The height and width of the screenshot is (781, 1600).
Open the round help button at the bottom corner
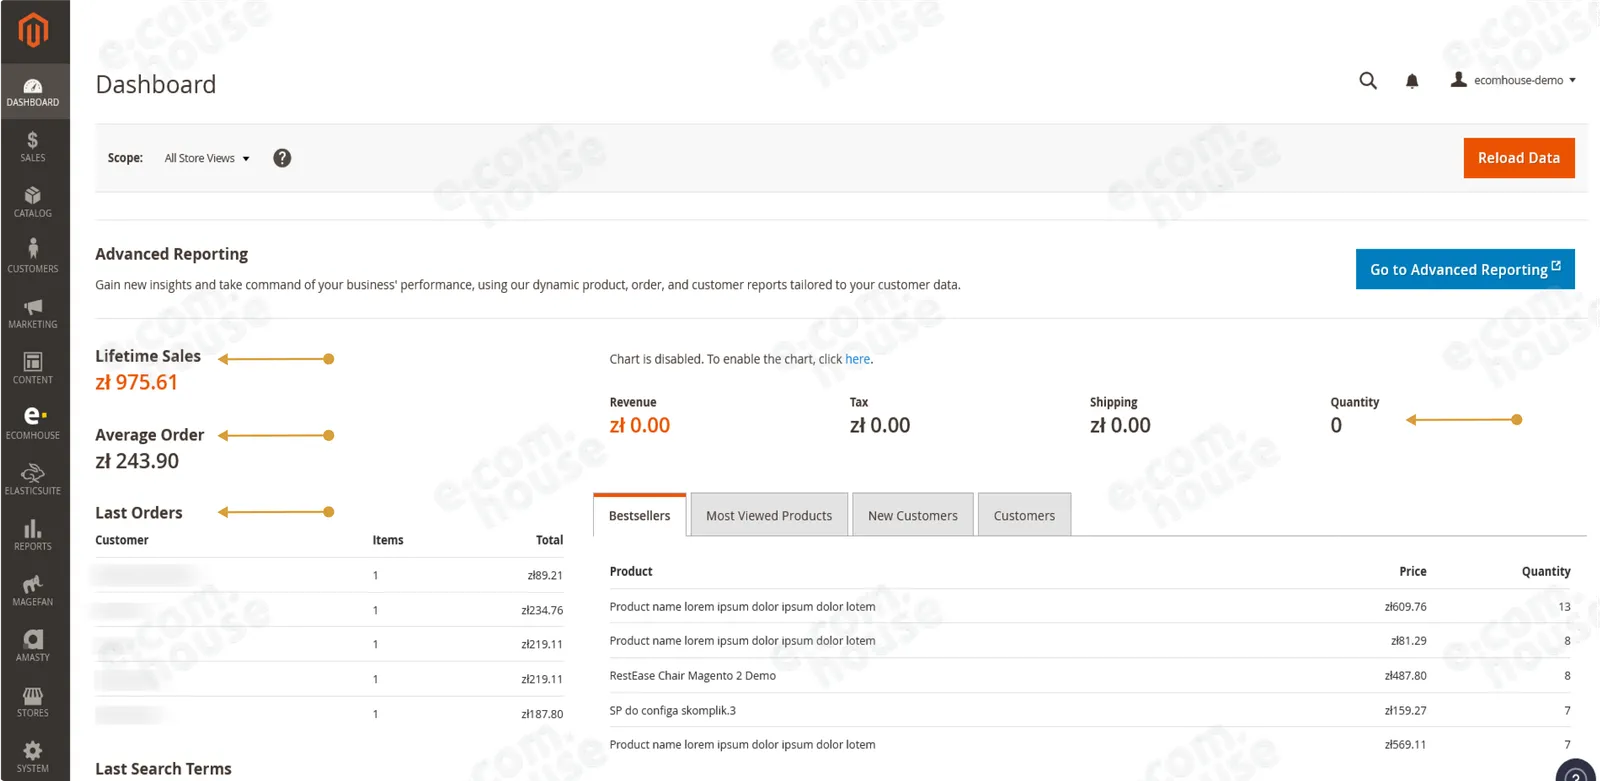pos(1577,771)
